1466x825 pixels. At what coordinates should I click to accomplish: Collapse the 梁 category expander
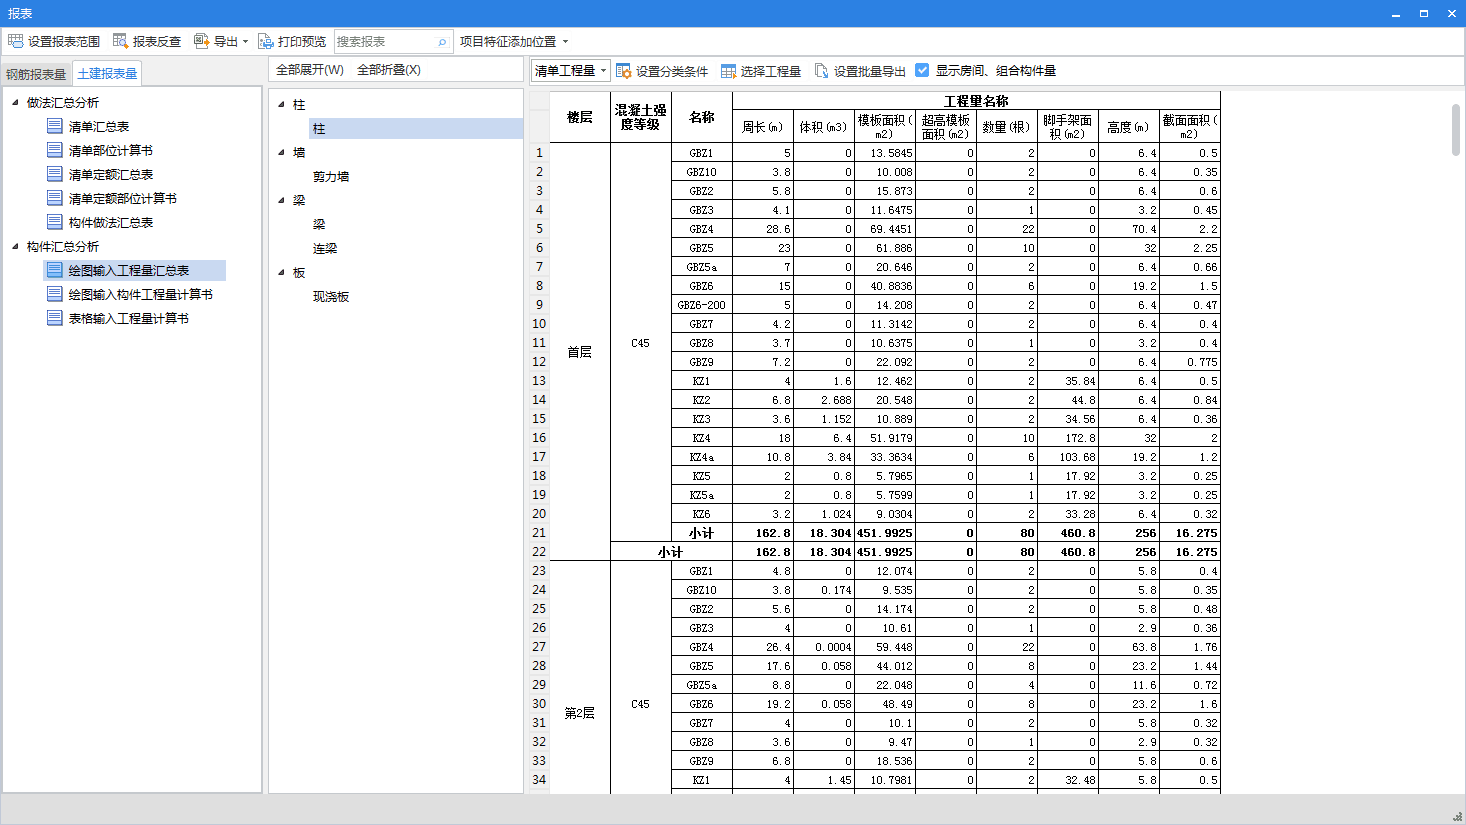click(281, 200)
